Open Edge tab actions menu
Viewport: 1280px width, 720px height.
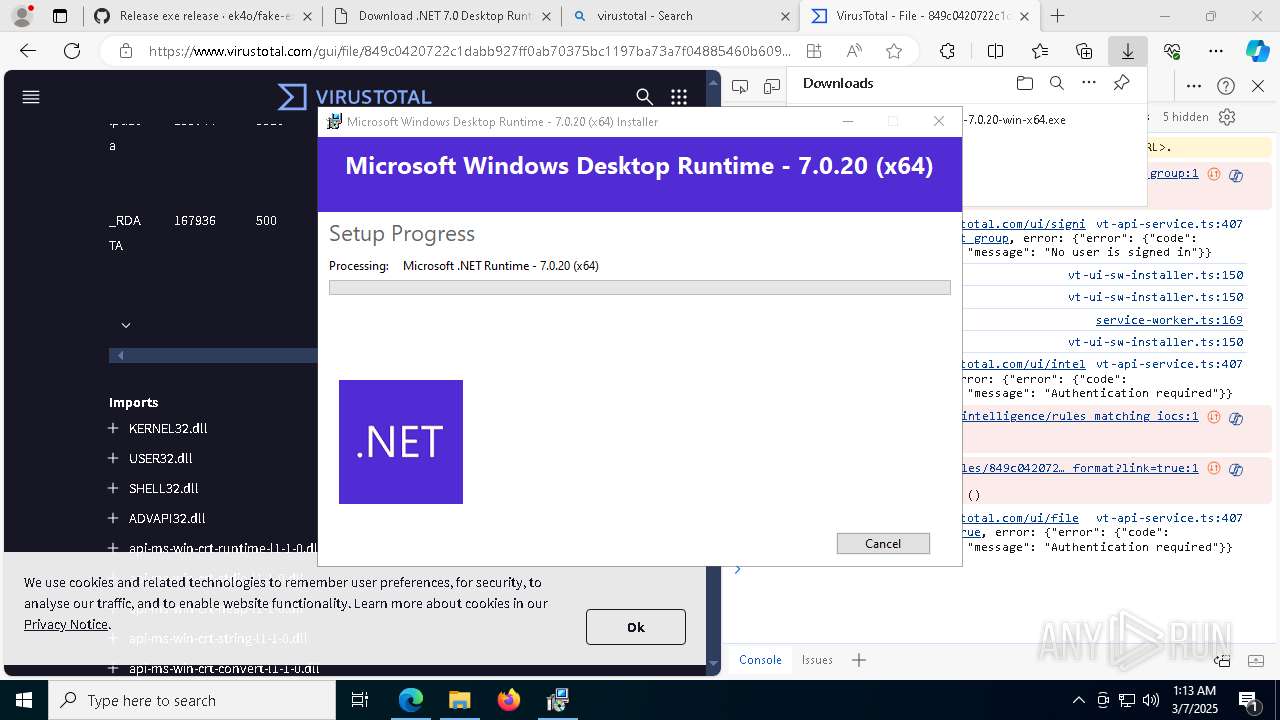[x=60, y=16]
